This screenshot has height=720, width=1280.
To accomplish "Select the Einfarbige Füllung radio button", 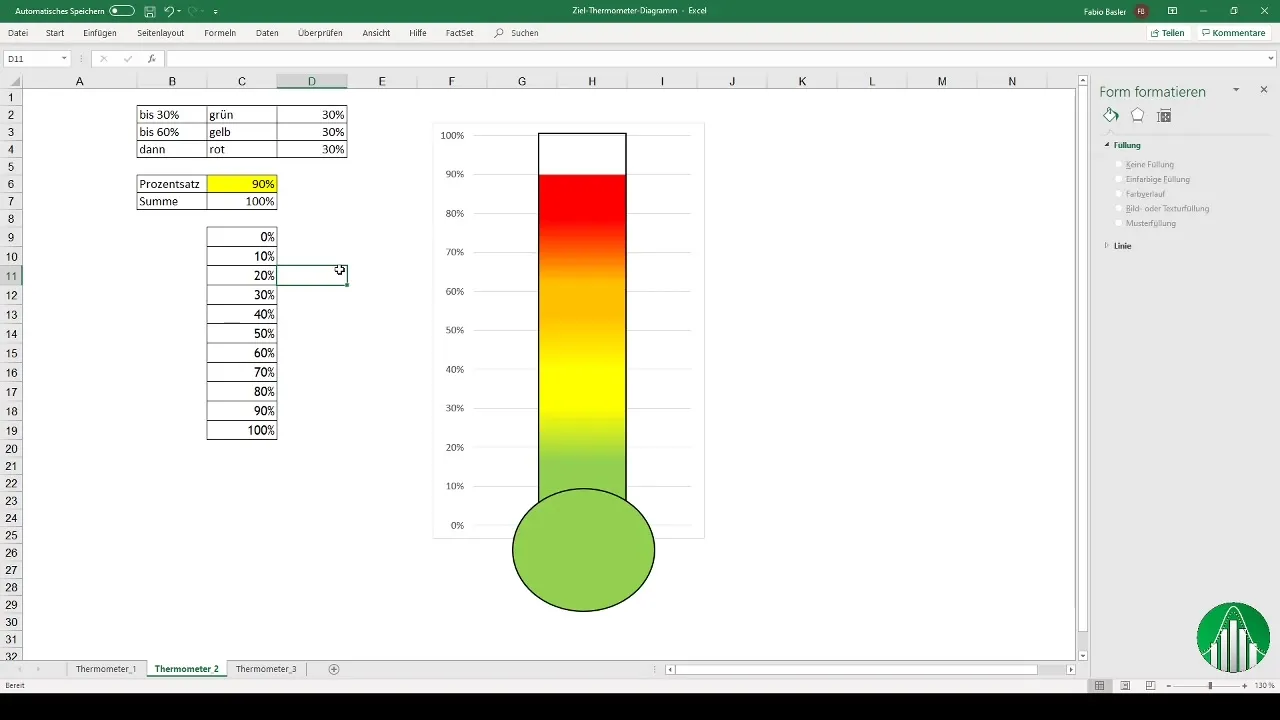I will (x=1120, y=179).
